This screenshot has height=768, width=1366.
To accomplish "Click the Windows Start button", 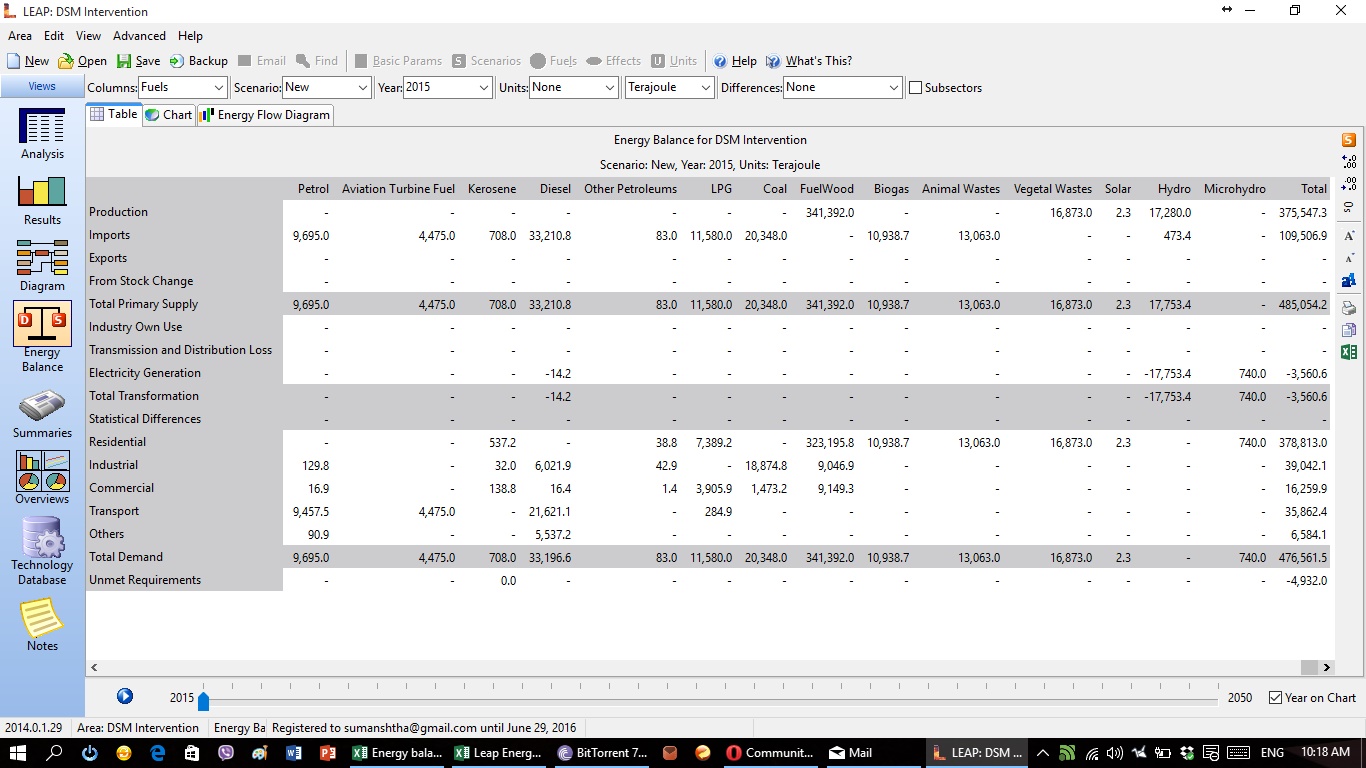I will coord(20,753).
